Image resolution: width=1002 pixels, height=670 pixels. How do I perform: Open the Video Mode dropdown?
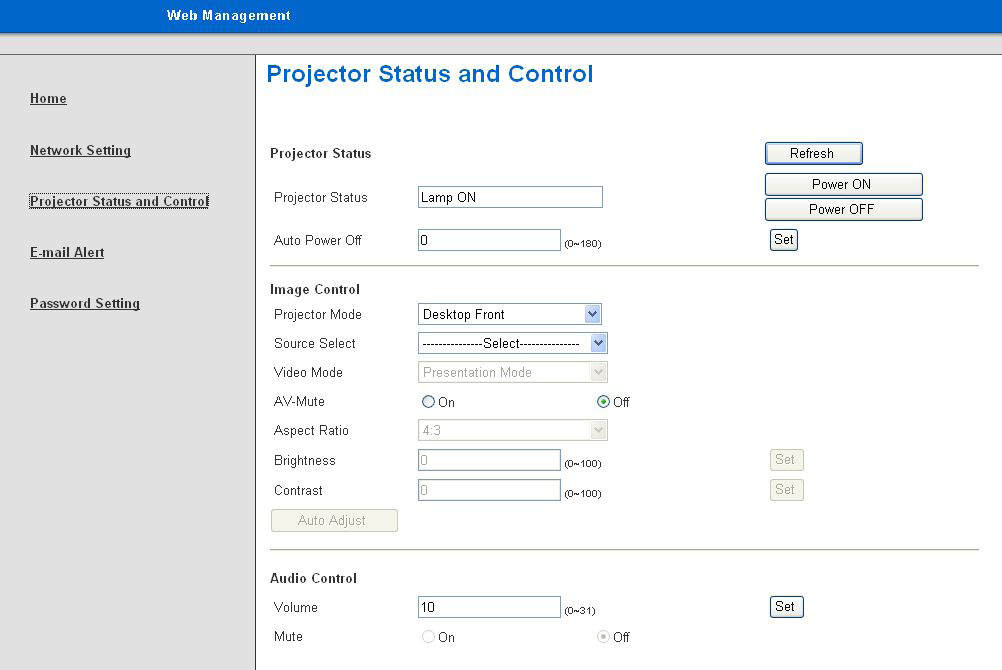(x=513, y=372)
